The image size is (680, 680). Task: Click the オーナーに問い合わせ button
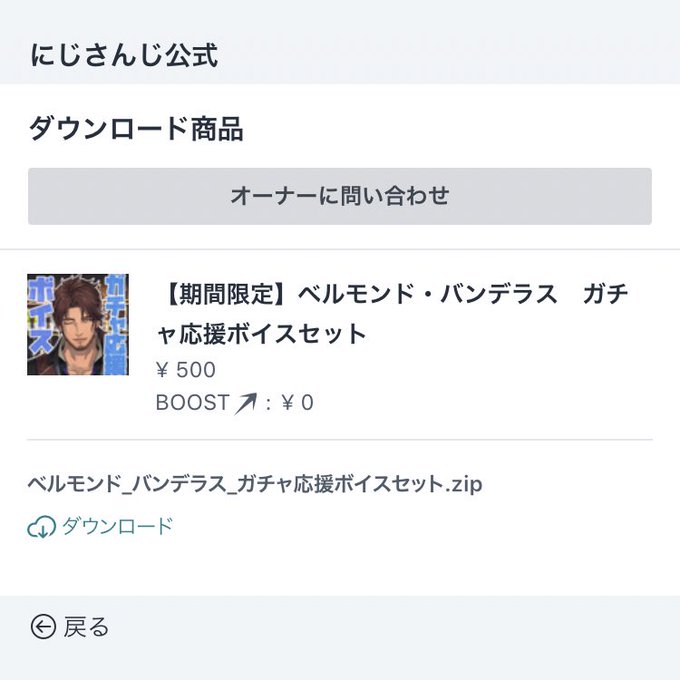340,196
